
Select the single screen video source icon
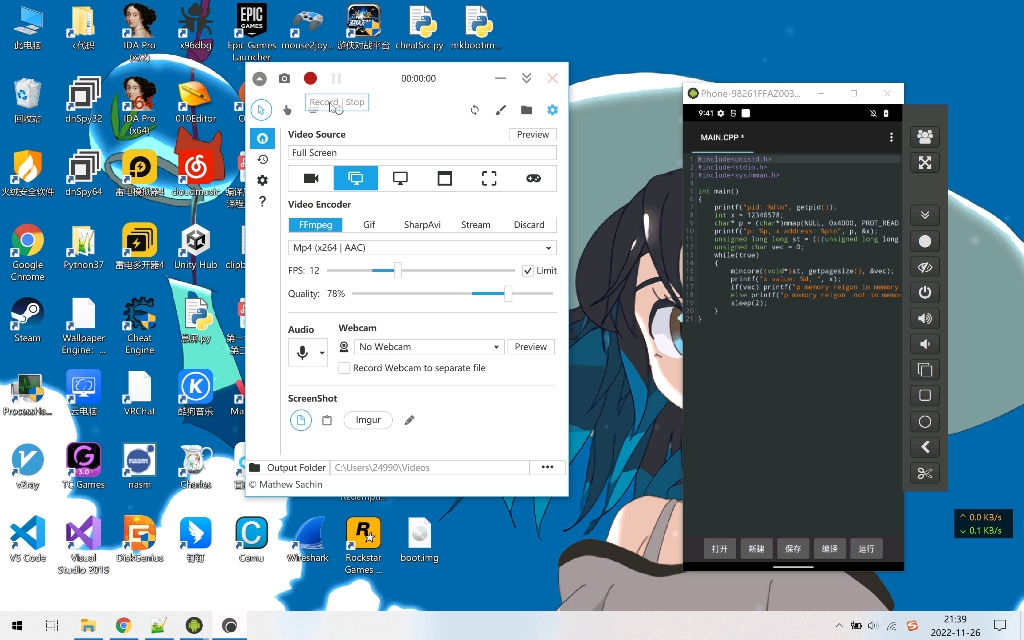(400, 178)
